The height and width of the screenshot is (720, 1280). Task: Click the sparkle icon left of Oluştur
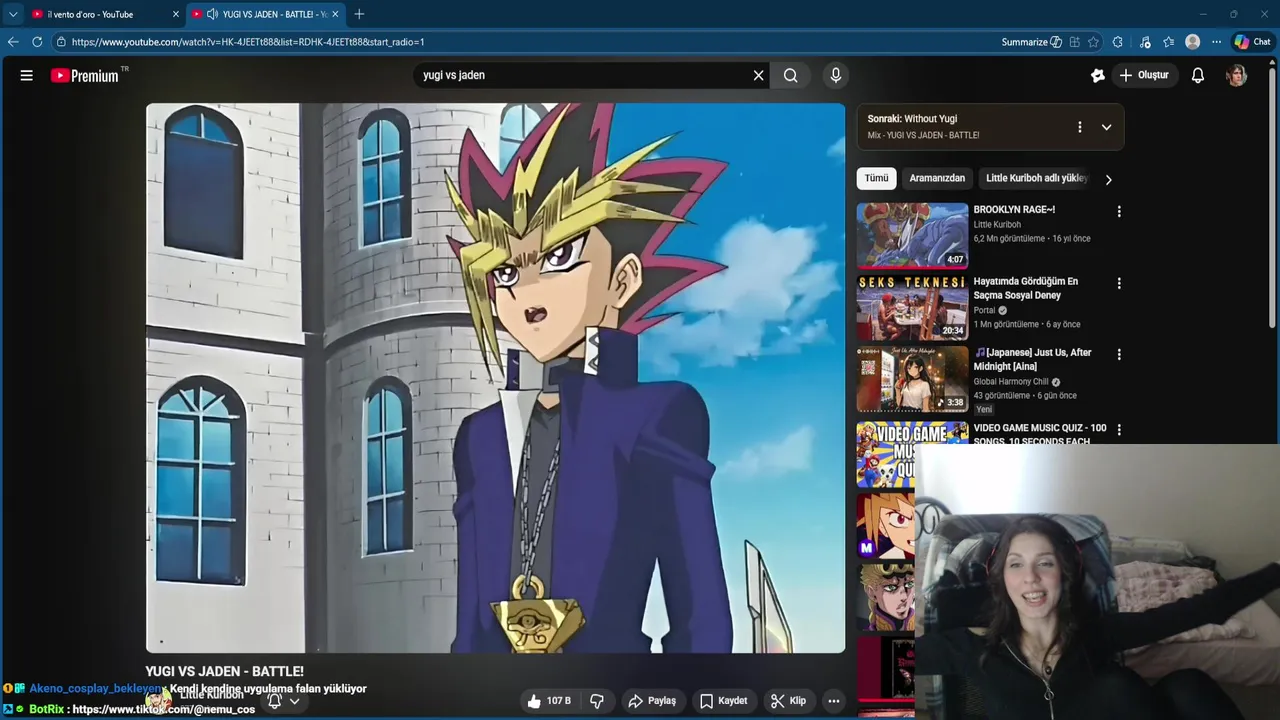tap(1098, 75)
